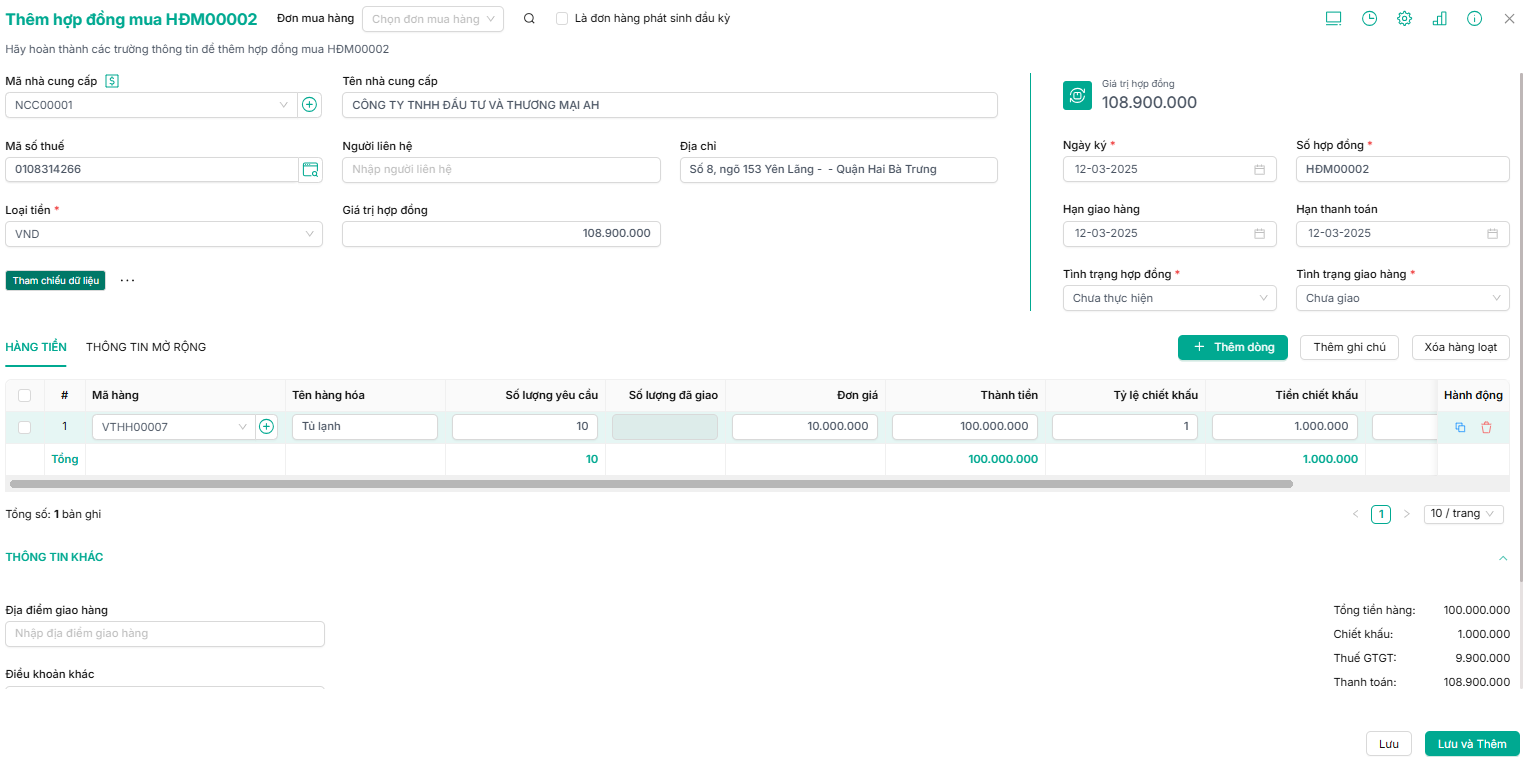This screenshot has height=757, width=1528.
Task: Click the table's horizontal scrollbar
Action: (650, 484)
